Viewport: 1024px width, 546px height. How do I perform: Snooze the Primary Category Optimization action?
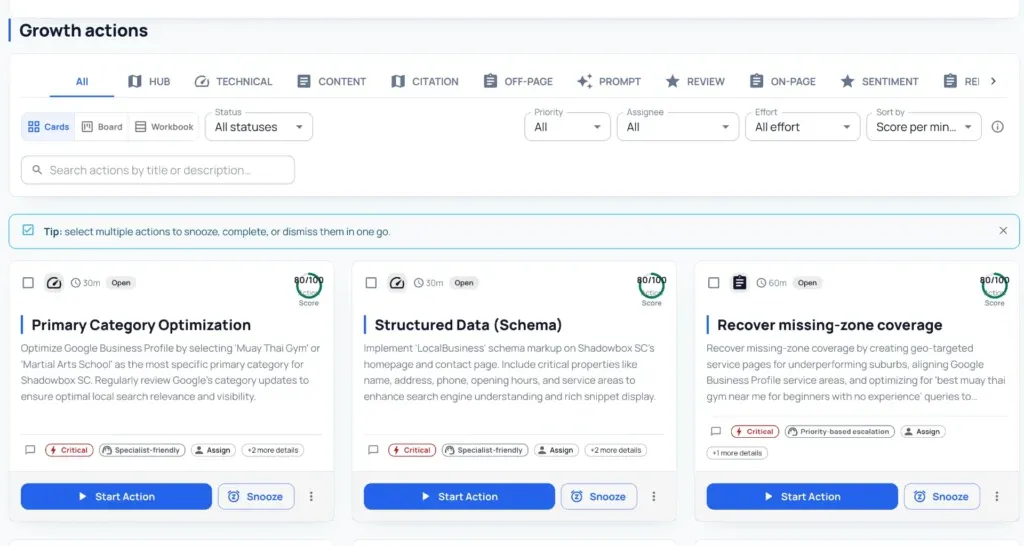[256, 496]
